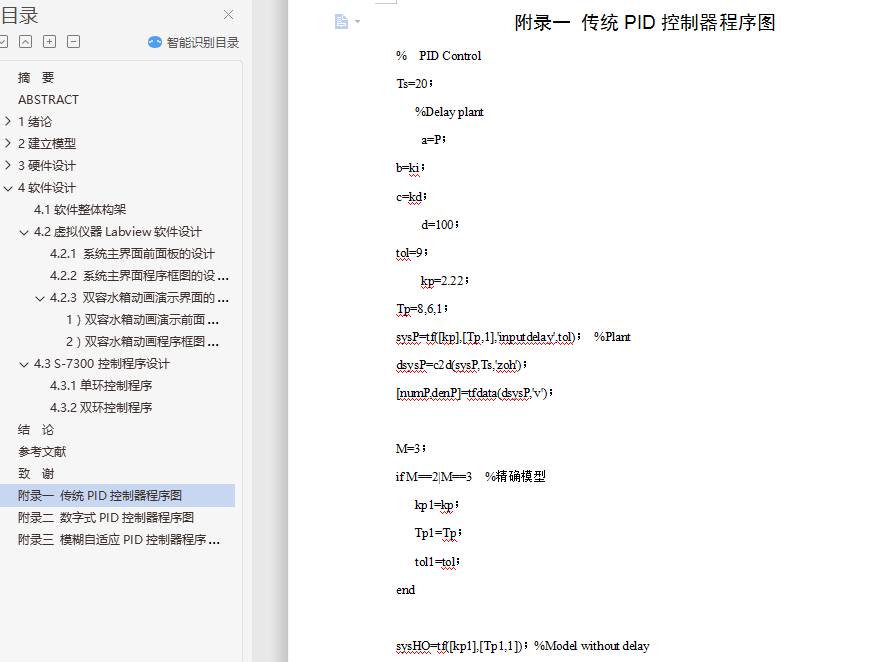Go to 4.2.2 系统主界面程序框图 heading
Viewport: 889px width, 662px height.
click(139, 276)
